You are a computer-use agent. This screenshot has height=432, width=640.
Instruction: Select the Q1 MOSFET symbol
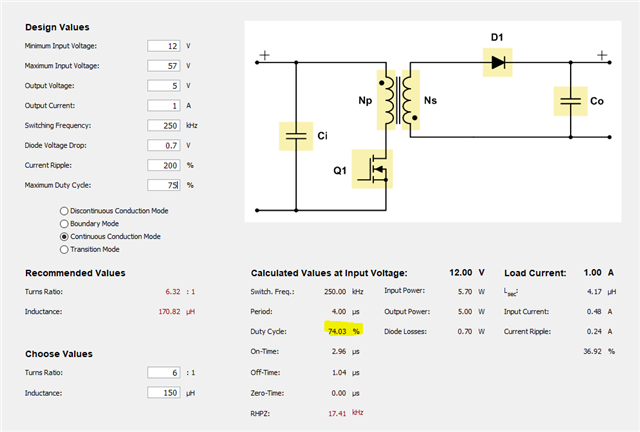tap(372, 169)
